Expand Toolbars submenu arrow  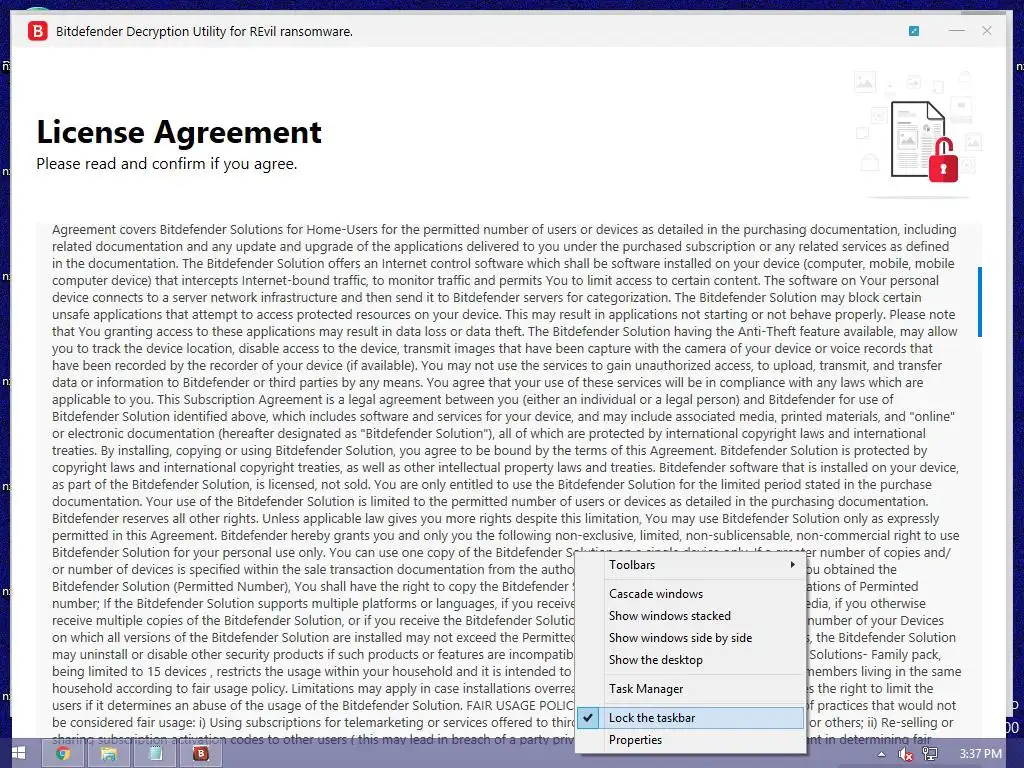pyautogui.click(x=793, y=565)
